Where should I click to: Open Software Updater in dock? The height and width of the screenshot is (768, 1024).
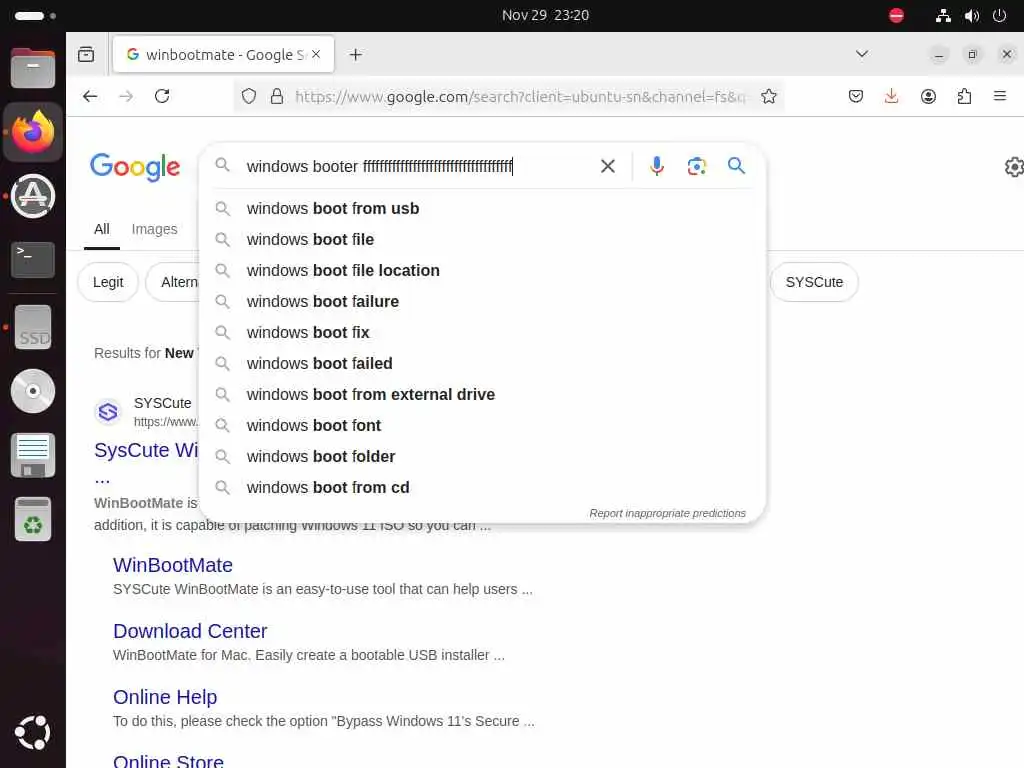pyautogui.click(x=33, y=196)
